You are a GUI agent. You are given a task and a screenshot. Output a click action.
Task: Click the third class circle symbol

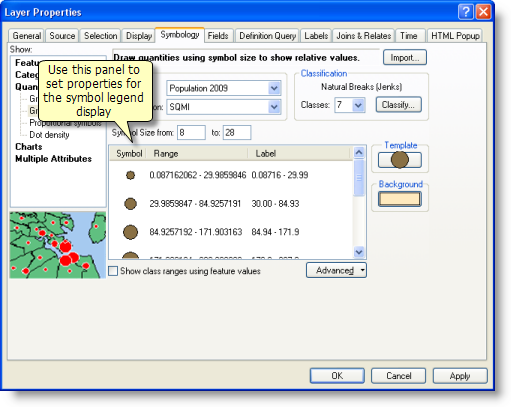click(x=130, y=232)
